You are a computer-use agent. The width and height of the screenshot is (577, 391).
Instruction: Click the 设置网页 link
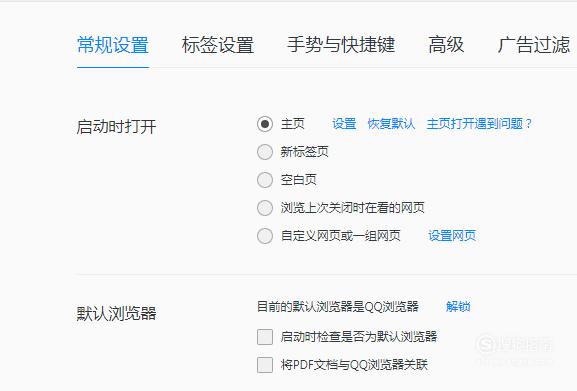452,235
